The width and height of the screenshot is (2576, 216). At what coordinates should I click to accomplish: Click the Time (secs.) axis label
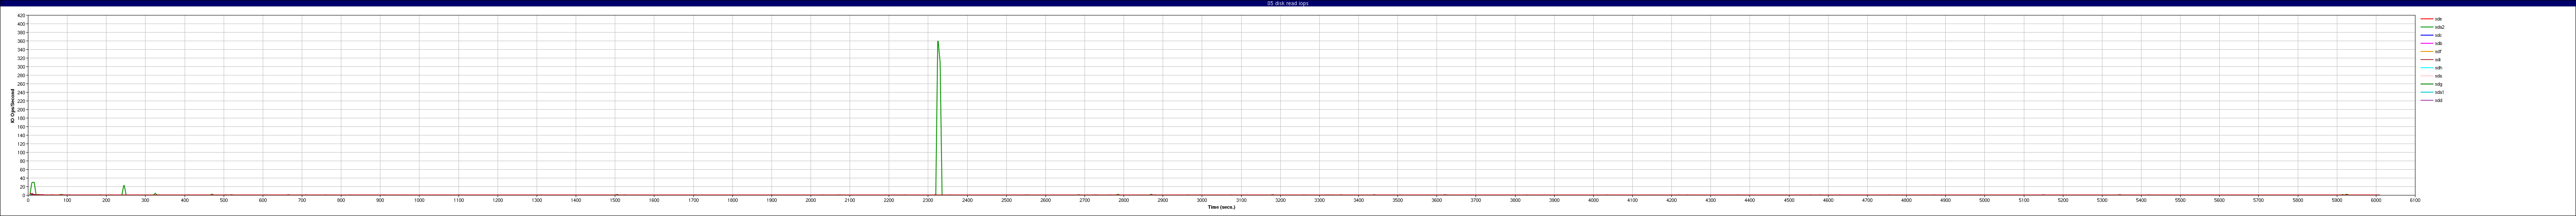click(x=1221, y=207)
